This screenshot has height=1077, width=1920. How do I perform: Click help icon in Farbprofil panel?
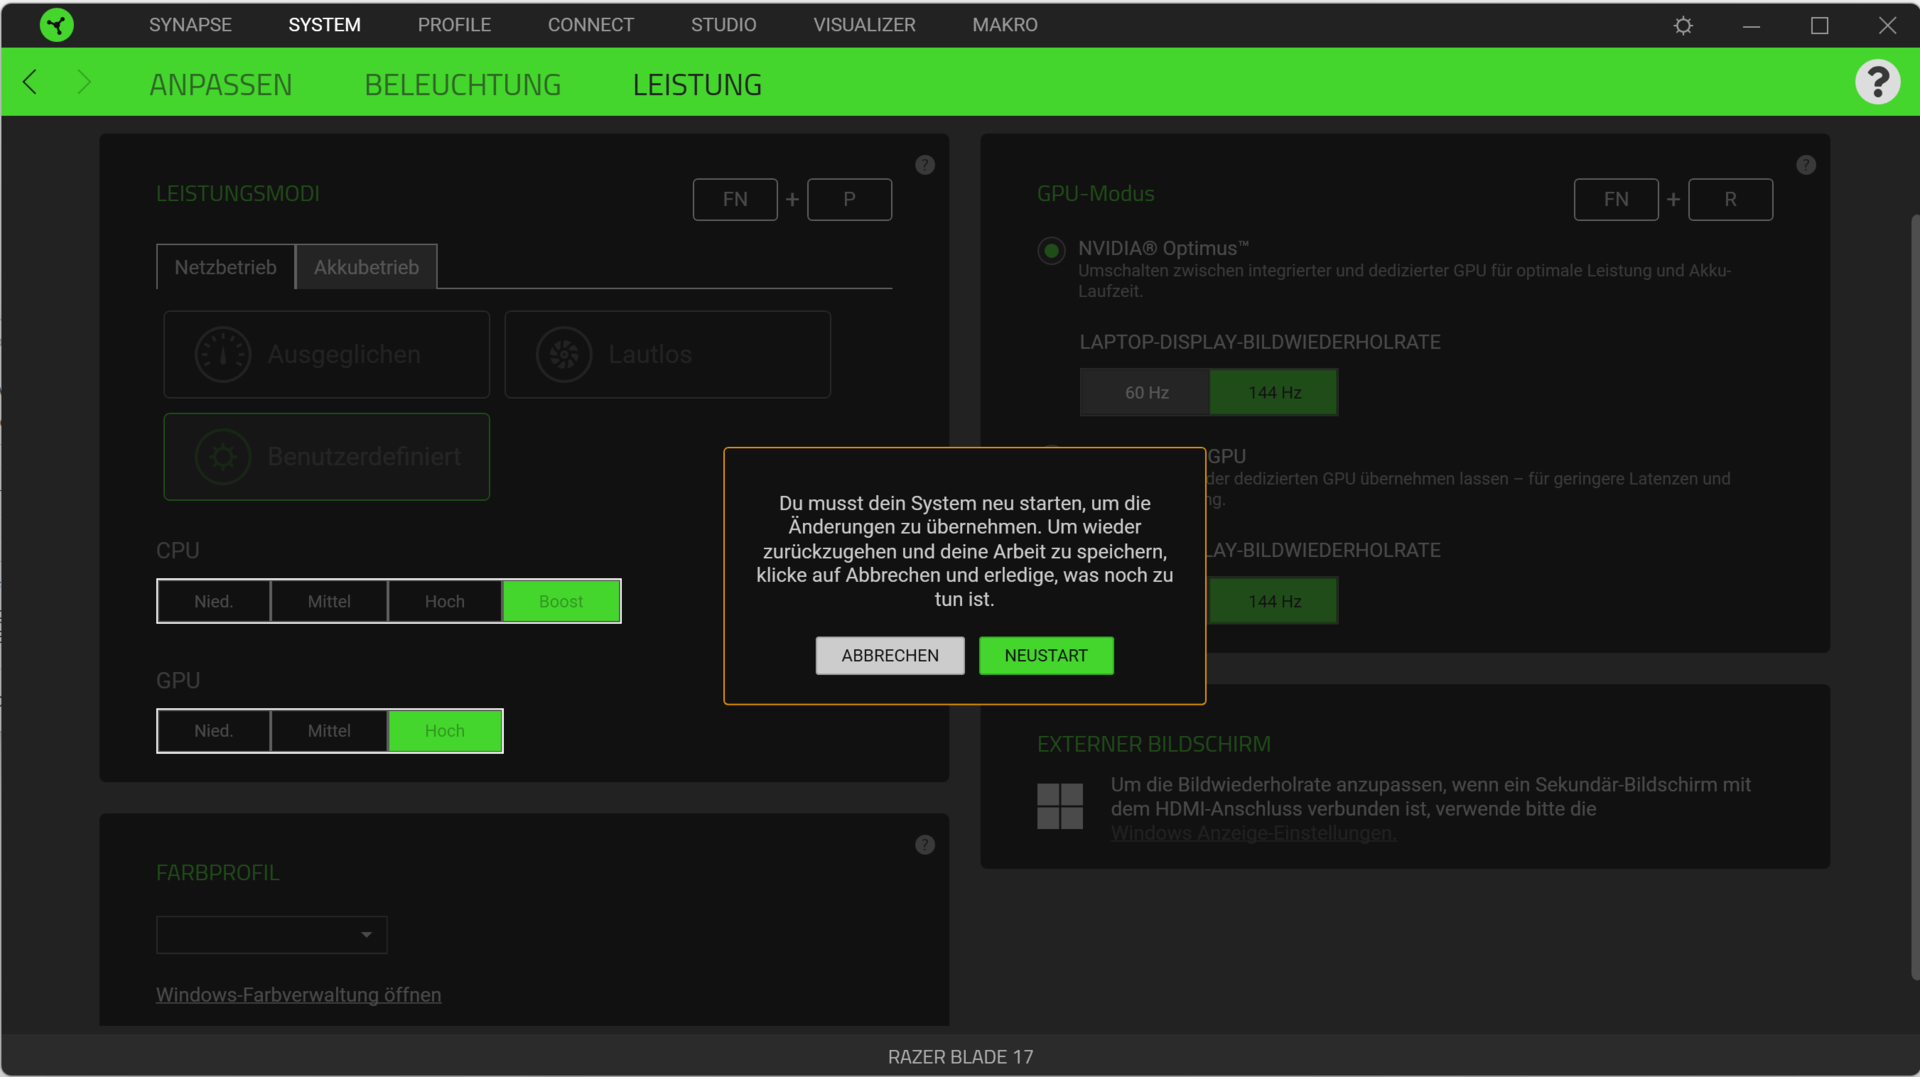(x=924, y=845)
